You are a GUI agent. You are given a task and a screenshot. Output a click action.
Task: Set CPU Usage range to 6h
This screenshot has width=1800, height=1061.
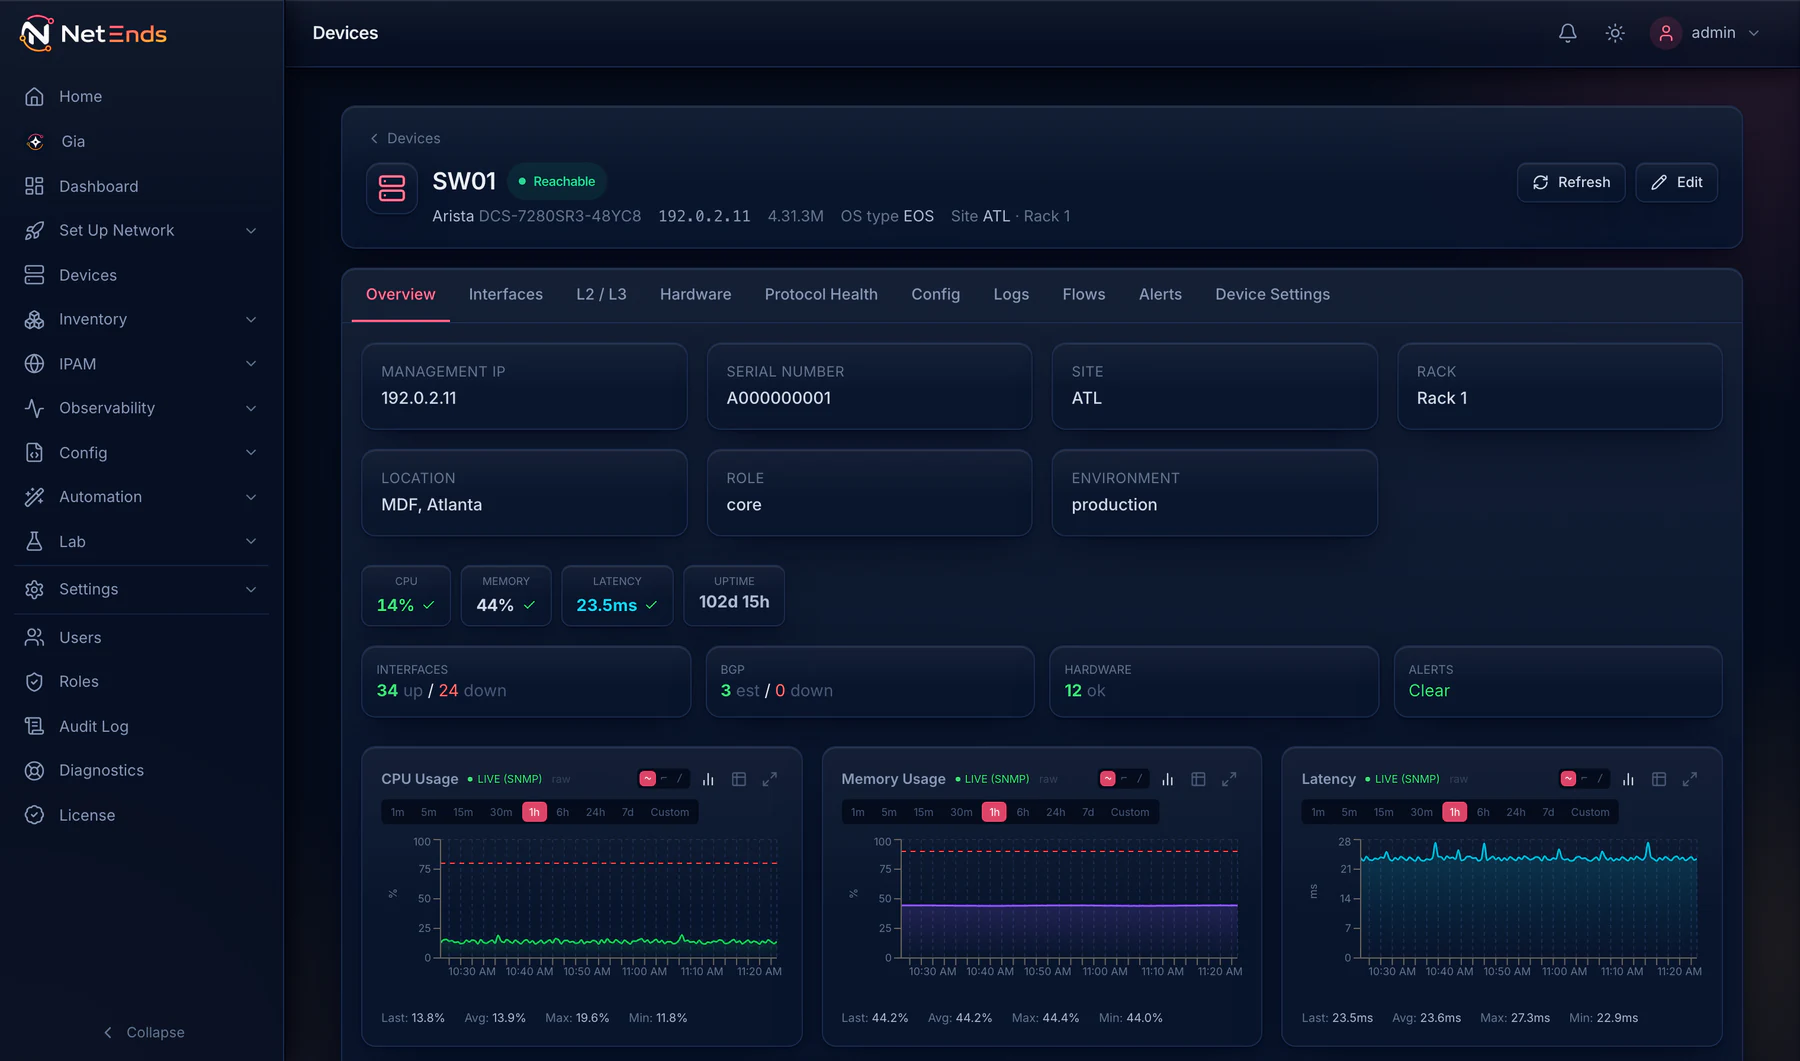[563, 812]
